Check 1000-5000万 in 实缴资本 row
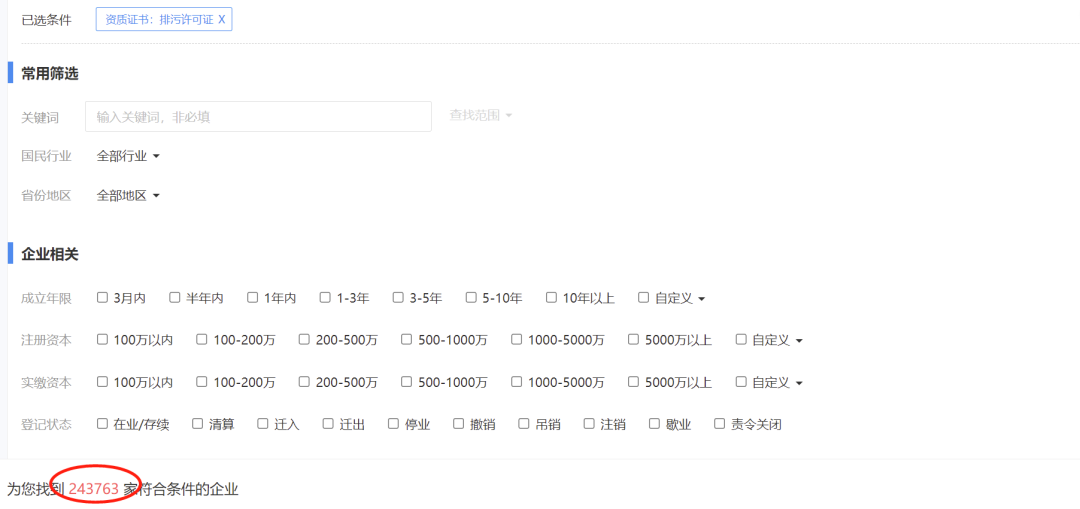The width and height of the screenshot is (1080, 509). coord(517,382)
